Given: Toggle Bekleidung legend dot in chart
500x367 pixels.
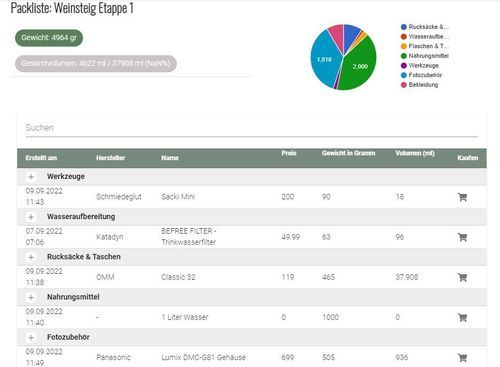Looking at the screenshot, I should click(x=404, y=85).
